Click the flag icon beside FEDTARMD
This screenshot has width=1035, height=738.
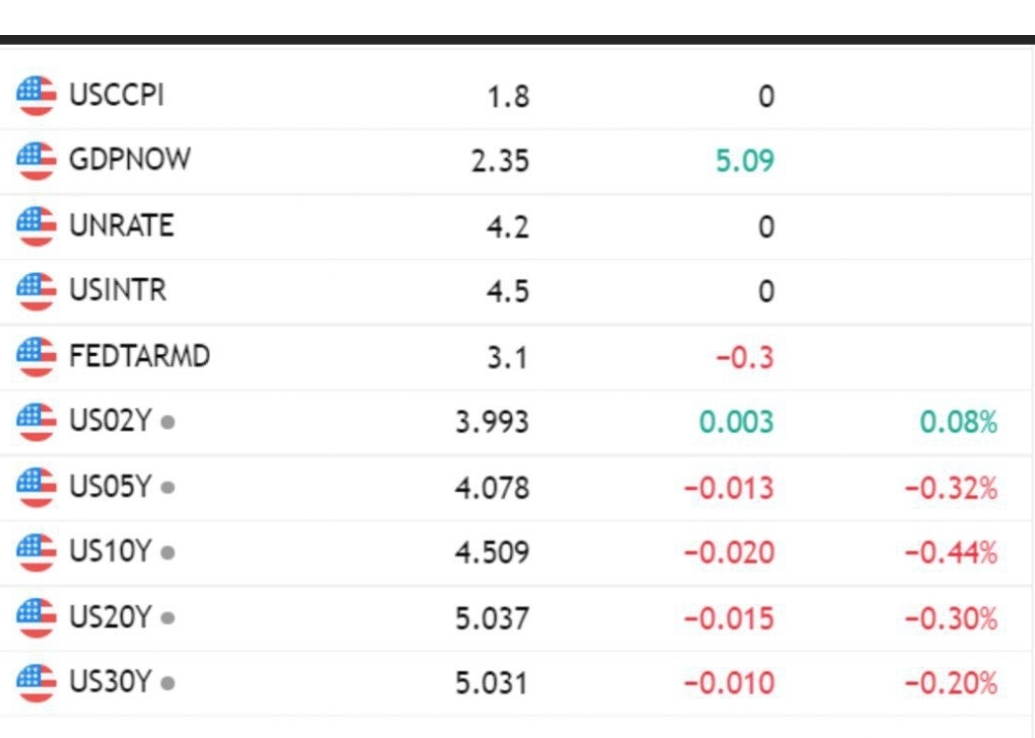(x=36, y=356)
